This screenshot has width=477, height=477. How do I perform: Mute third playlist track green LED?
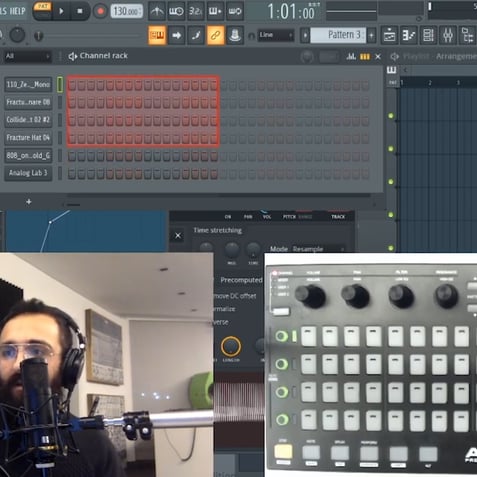391,182
